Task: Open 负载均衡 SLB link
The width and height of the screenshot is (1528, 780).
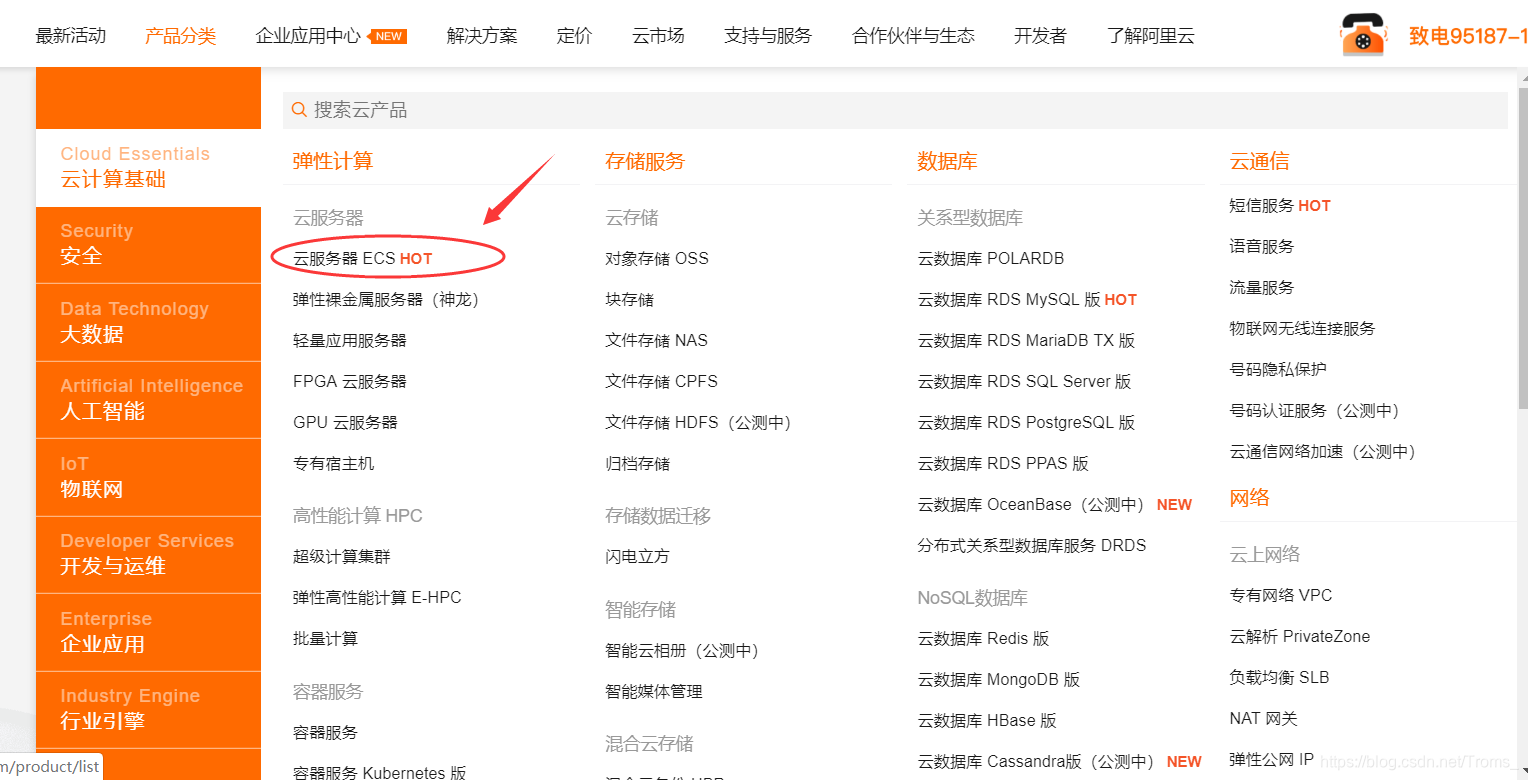Action: [1279, 677]
